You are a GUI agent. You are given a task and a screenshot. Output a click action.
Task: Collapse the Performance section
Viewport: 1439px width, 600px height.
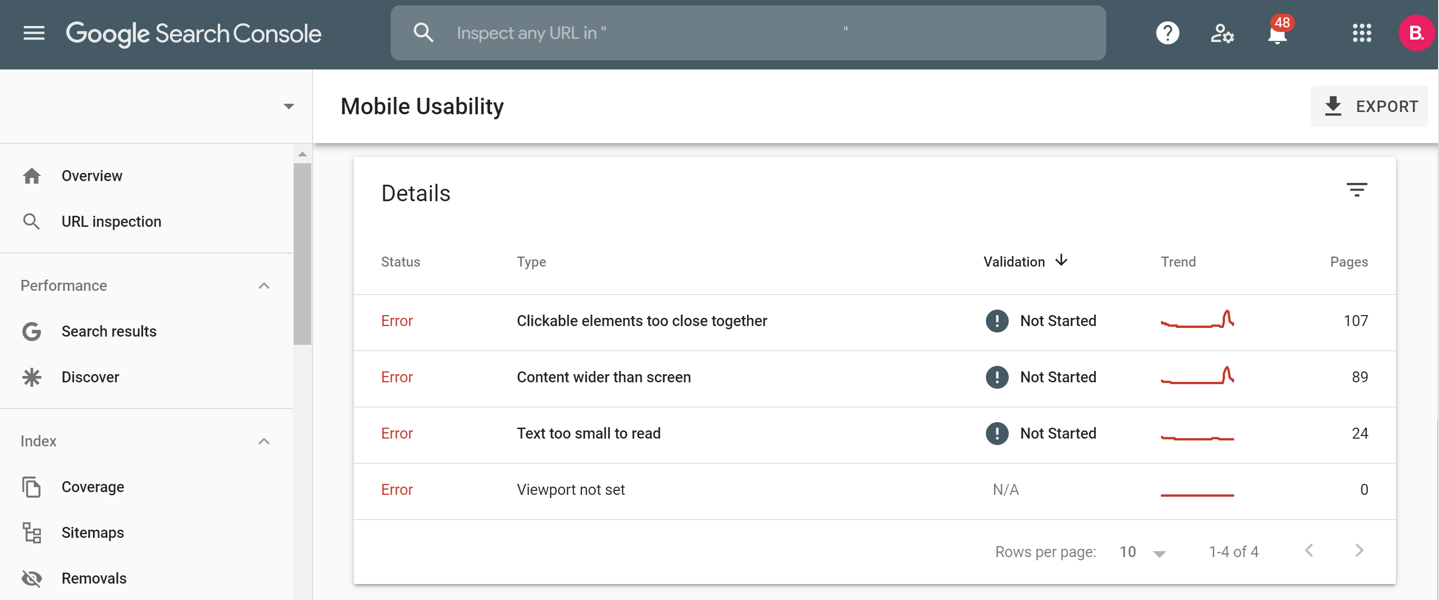pos(263,285)
